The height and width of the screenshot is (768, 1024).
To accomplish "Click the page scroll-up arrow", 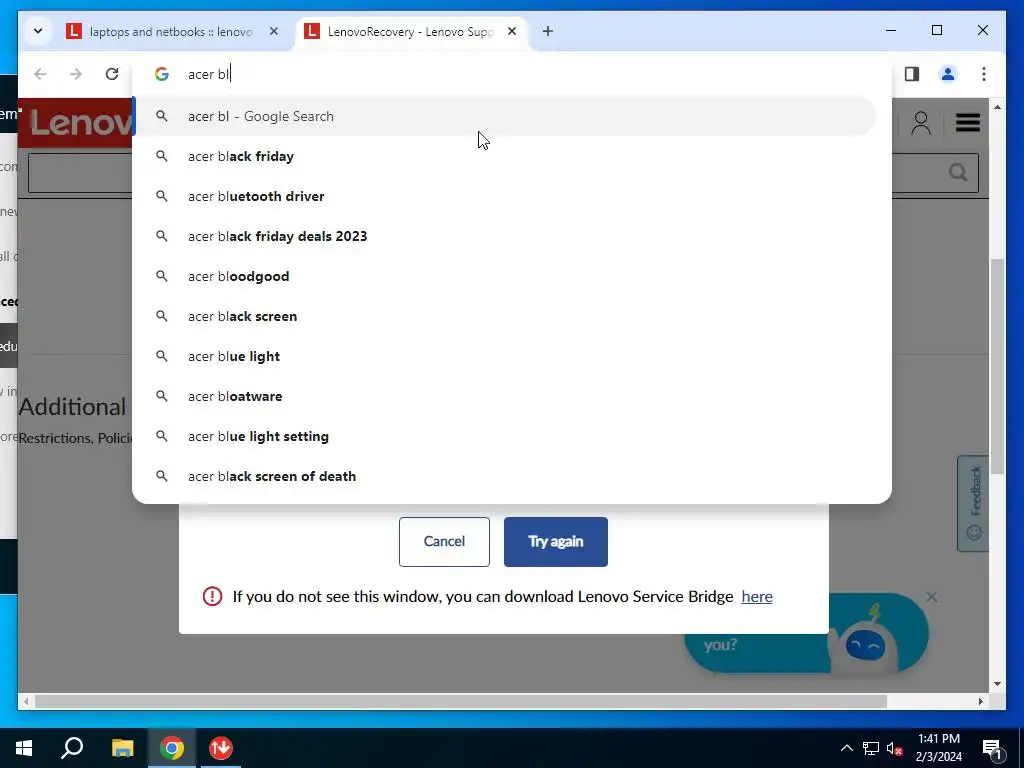I will 997,107.
